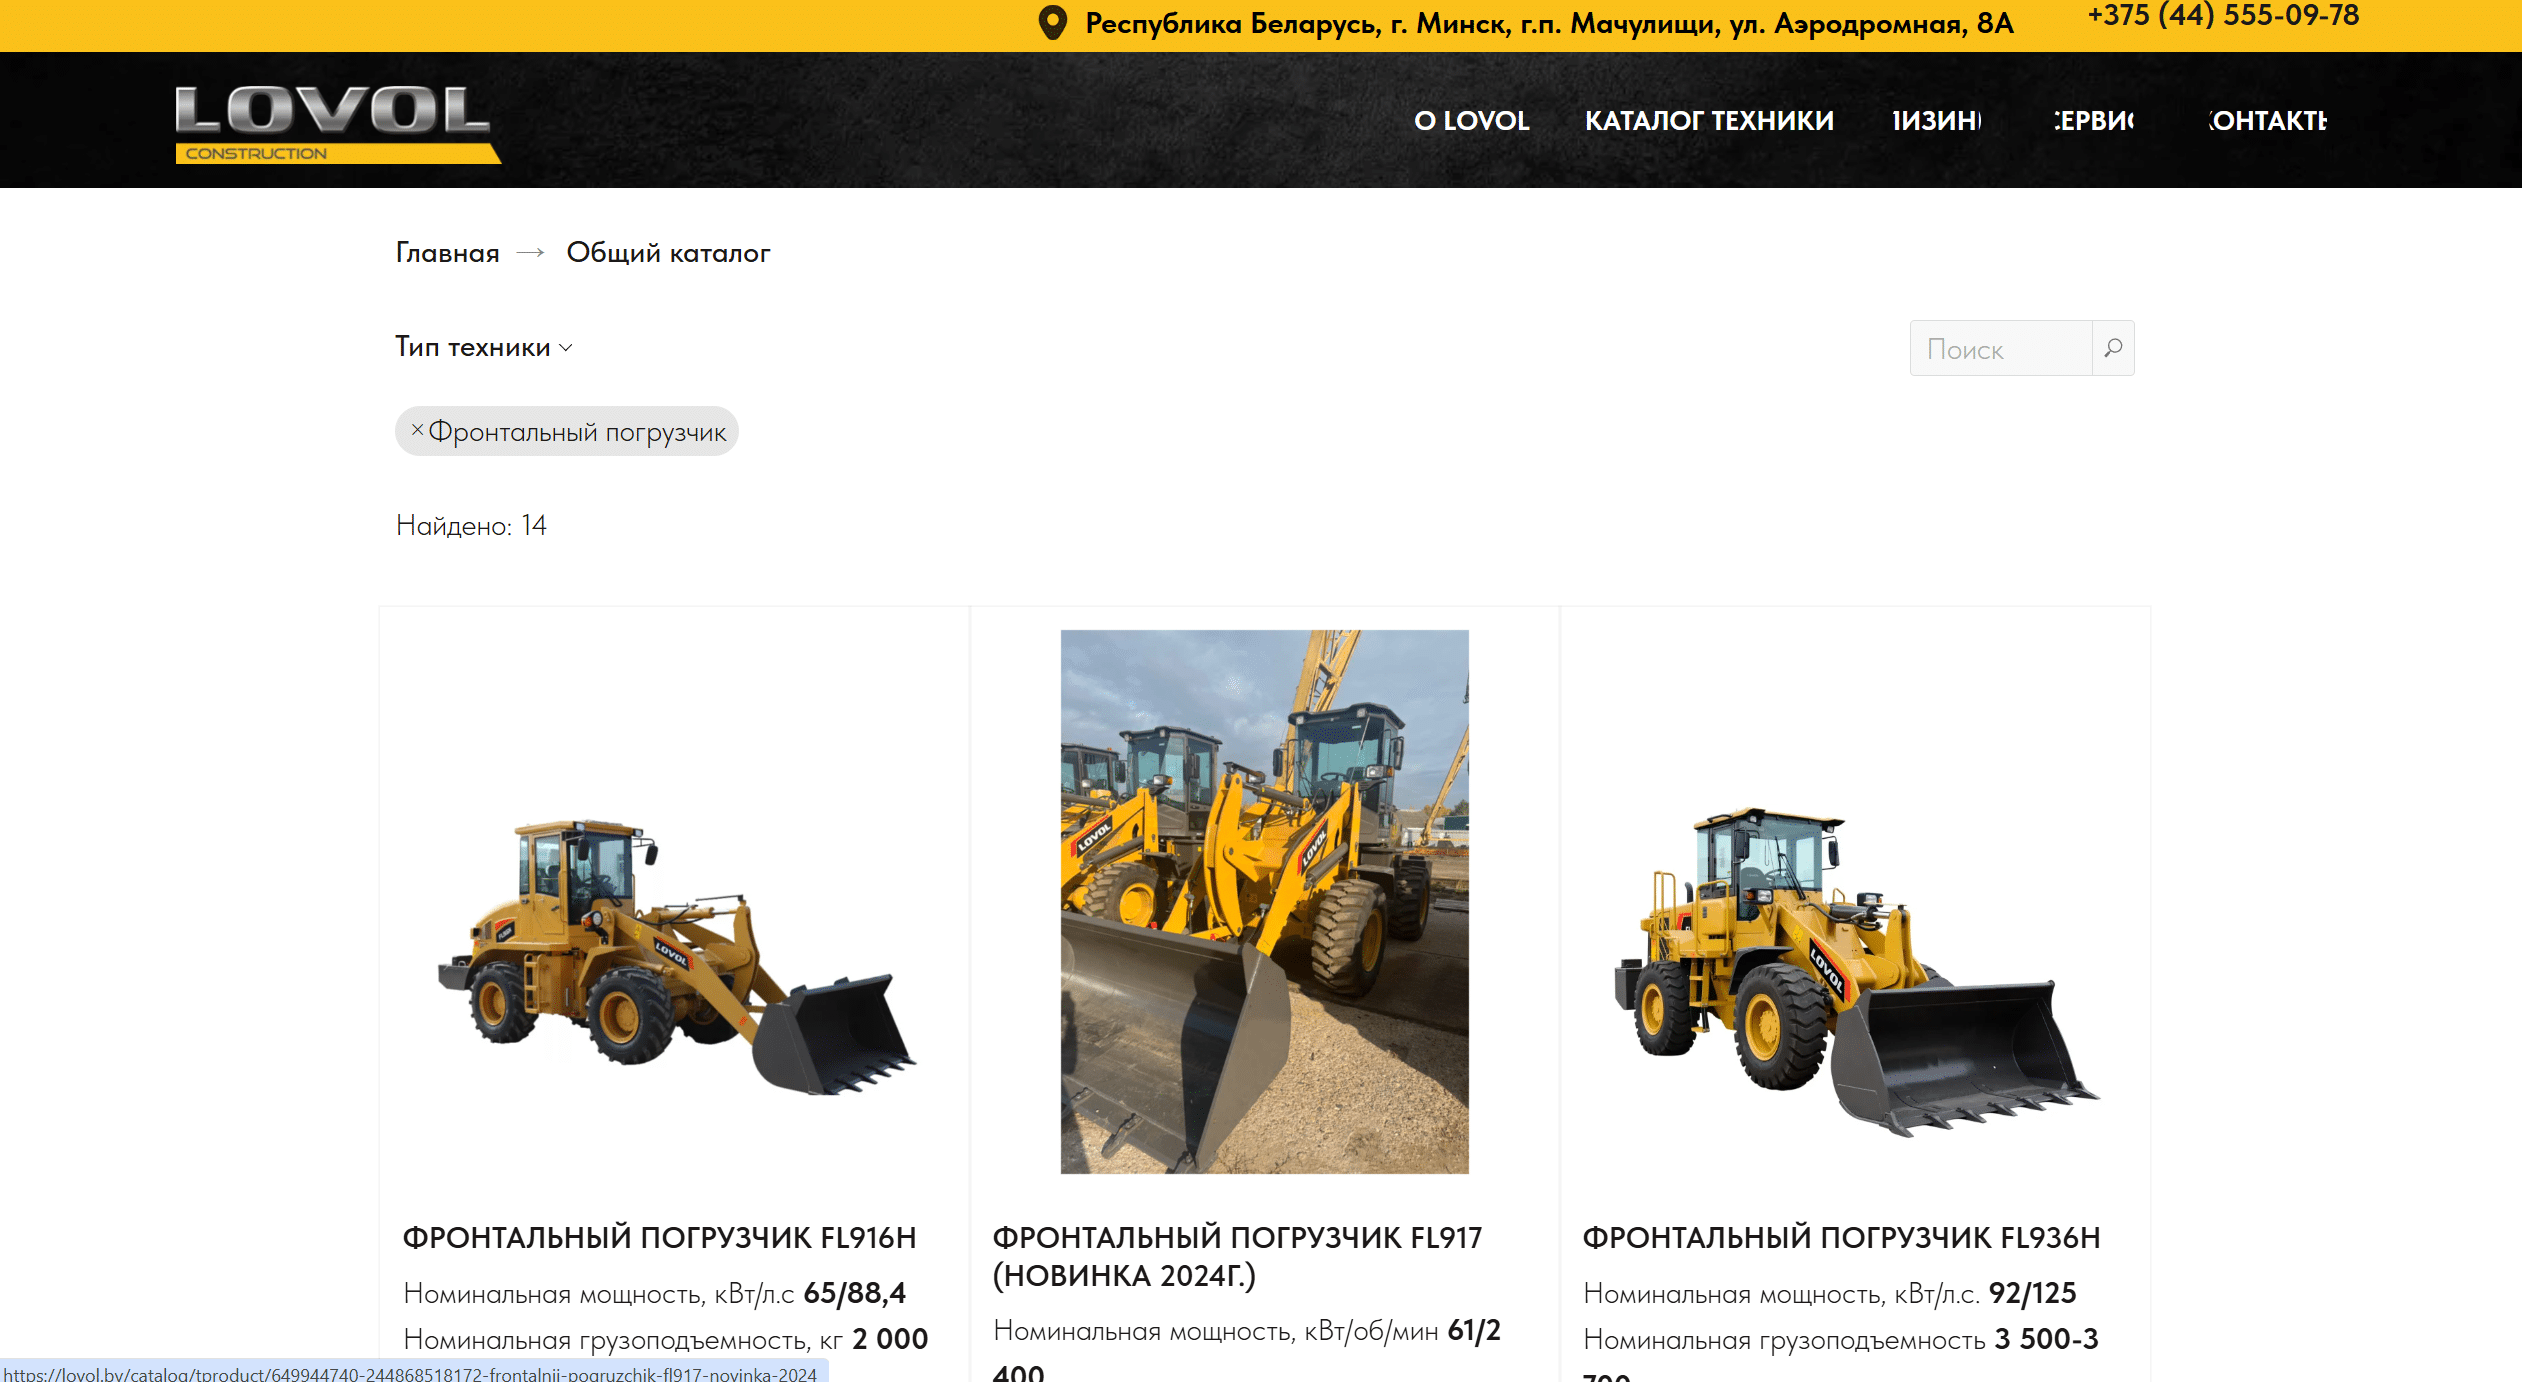This screenshot has width=2522, height=1382.
Task: Click the Общий каталог breadcrumb
Action: coord(668,253)
